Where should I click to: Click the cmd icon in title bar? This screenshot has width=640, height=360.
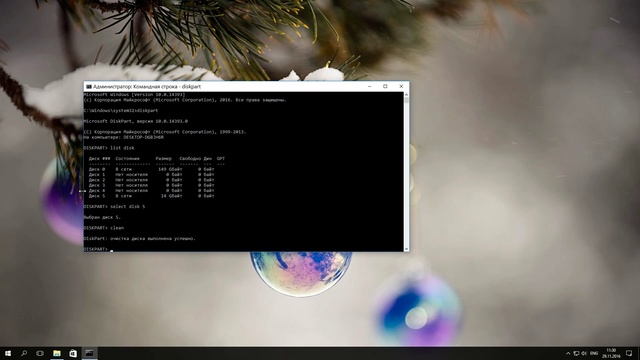(x=89, y=87)
